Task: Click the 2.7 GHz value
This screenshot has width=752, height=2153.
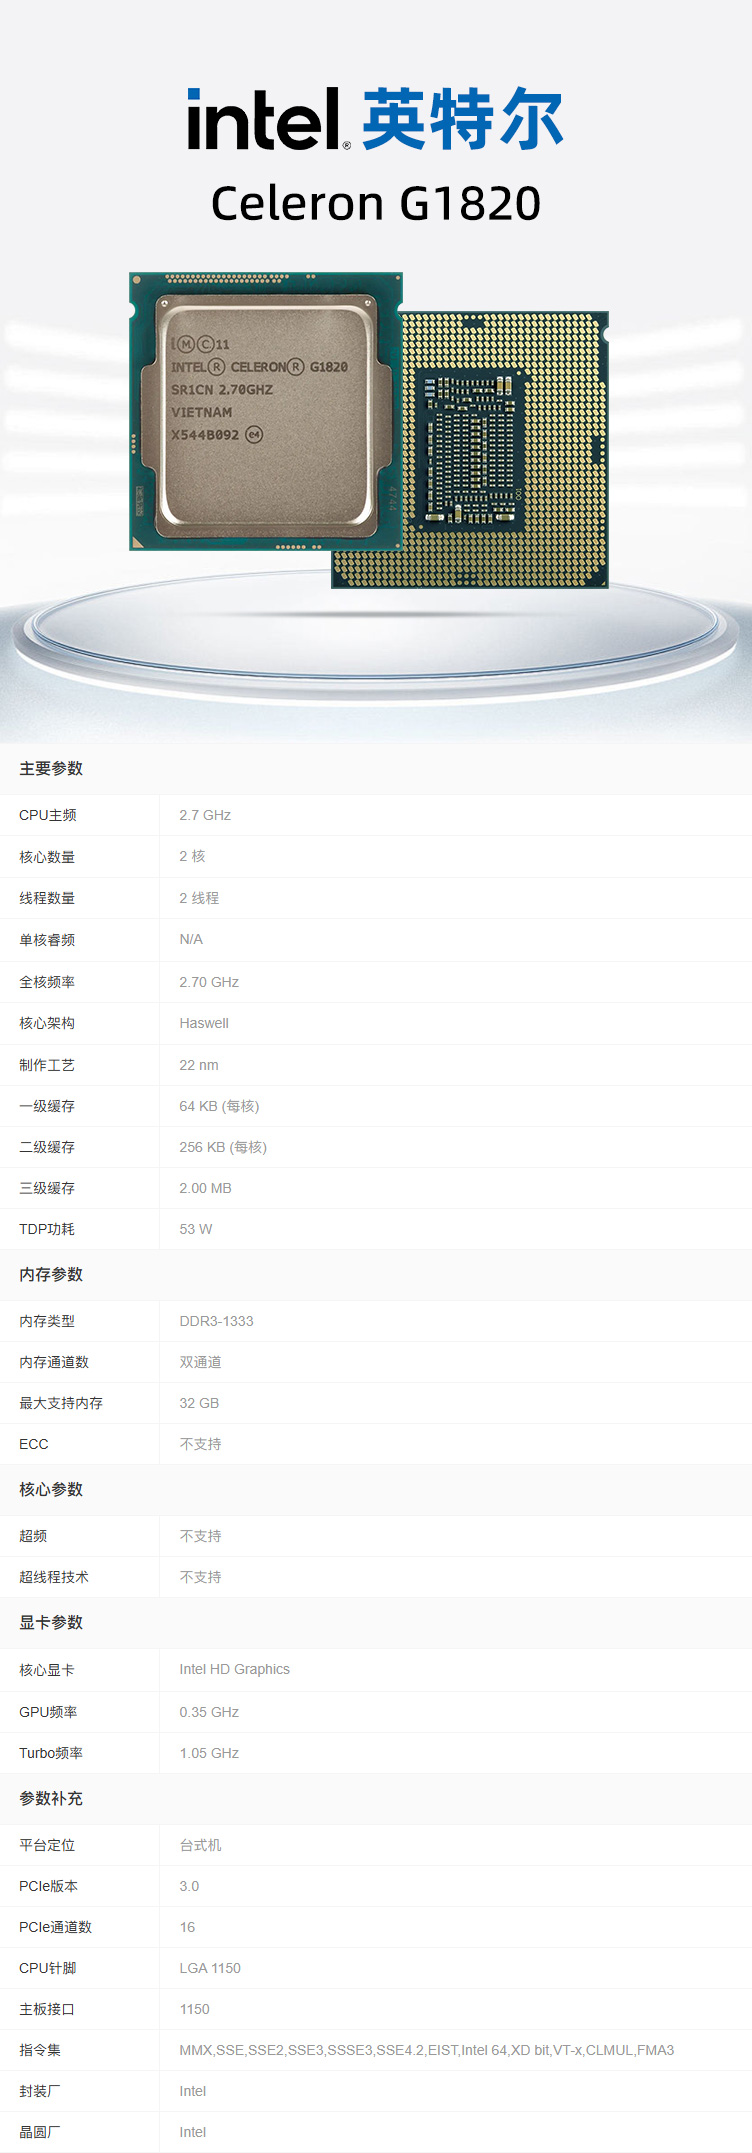Action: coord(205,815)
